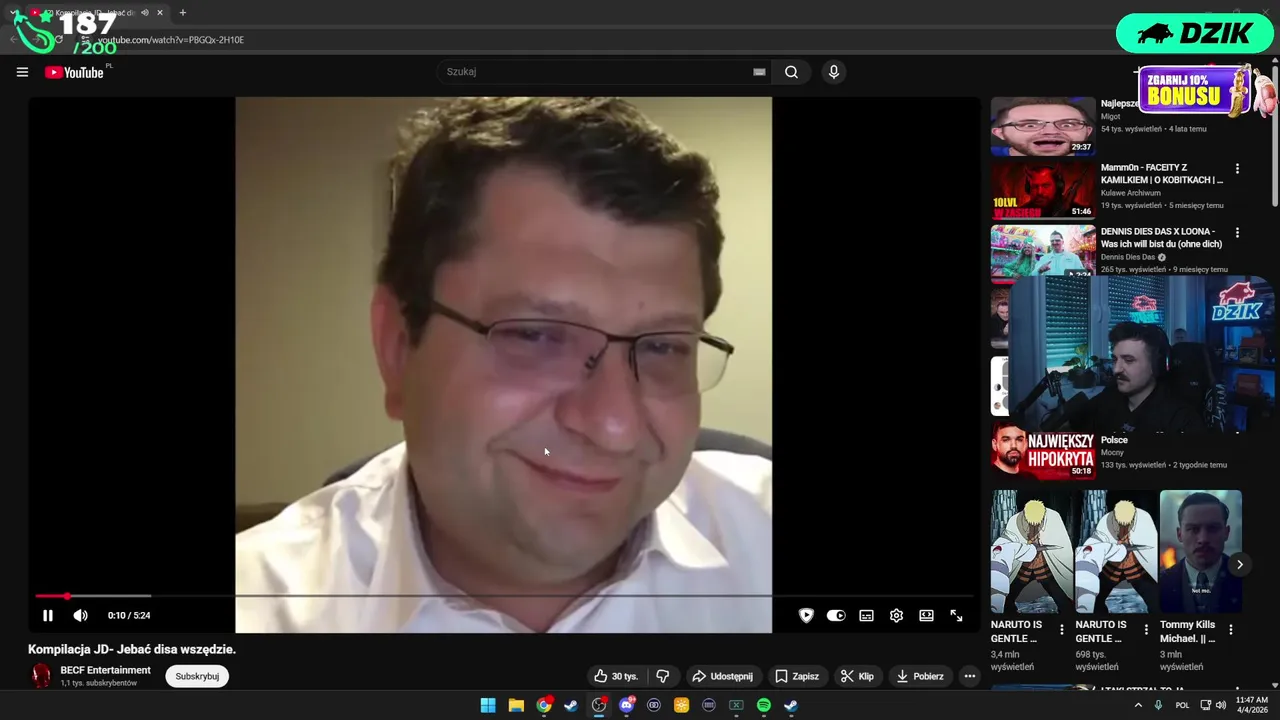Show next Shorts with the right arrow
The width and height of the screenshot is (1280, 720).
pyautogui.click(x=1239, y=565)
